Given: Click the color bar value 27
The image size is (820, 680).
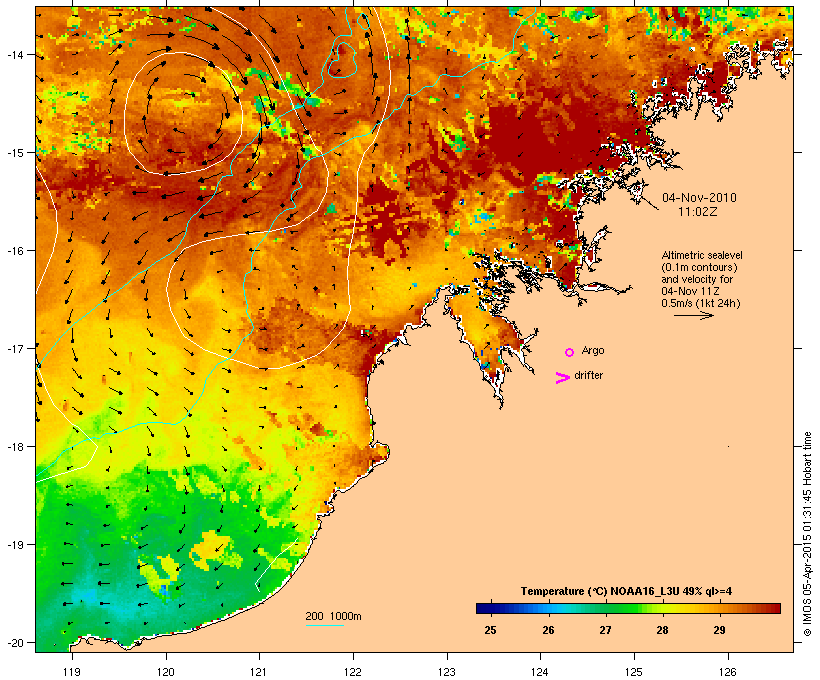Looking at the screenshot, I should [x=605, y=630].
